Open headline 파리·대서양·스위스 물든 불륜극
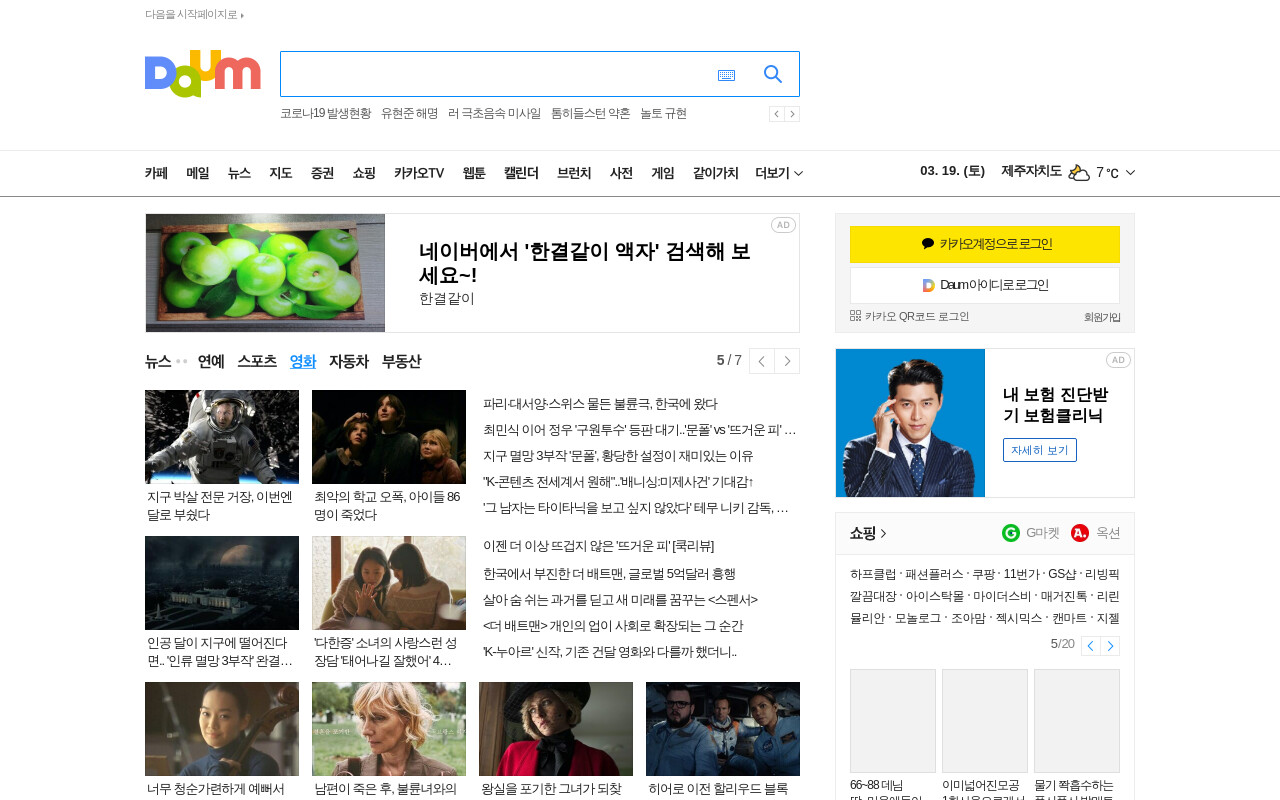The height and width of the screenshot is (800, 1280). point(600,404)
